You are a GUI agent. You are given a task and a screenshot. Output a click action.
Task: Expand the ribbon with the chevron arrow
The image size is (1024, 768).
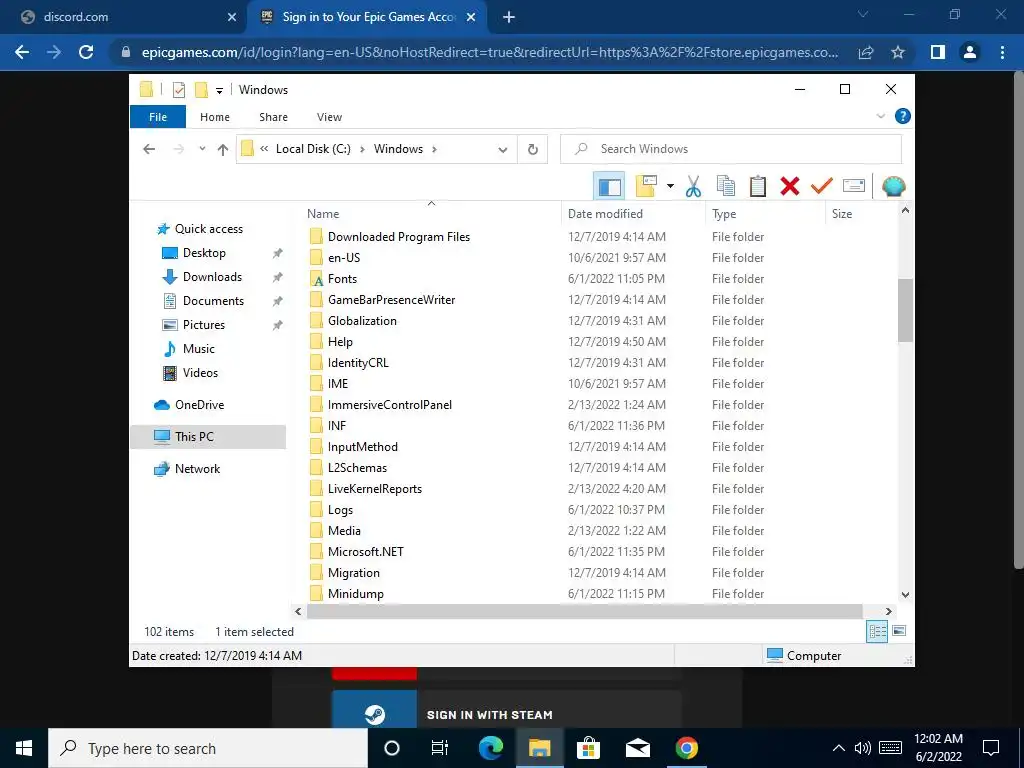(x=880, y=116)
